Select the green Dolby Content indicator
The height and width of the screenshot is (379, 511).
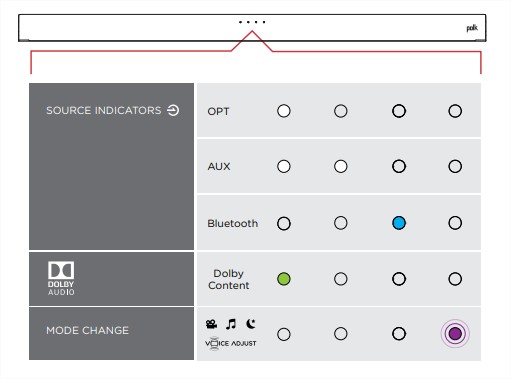click(x=284, y=279)
